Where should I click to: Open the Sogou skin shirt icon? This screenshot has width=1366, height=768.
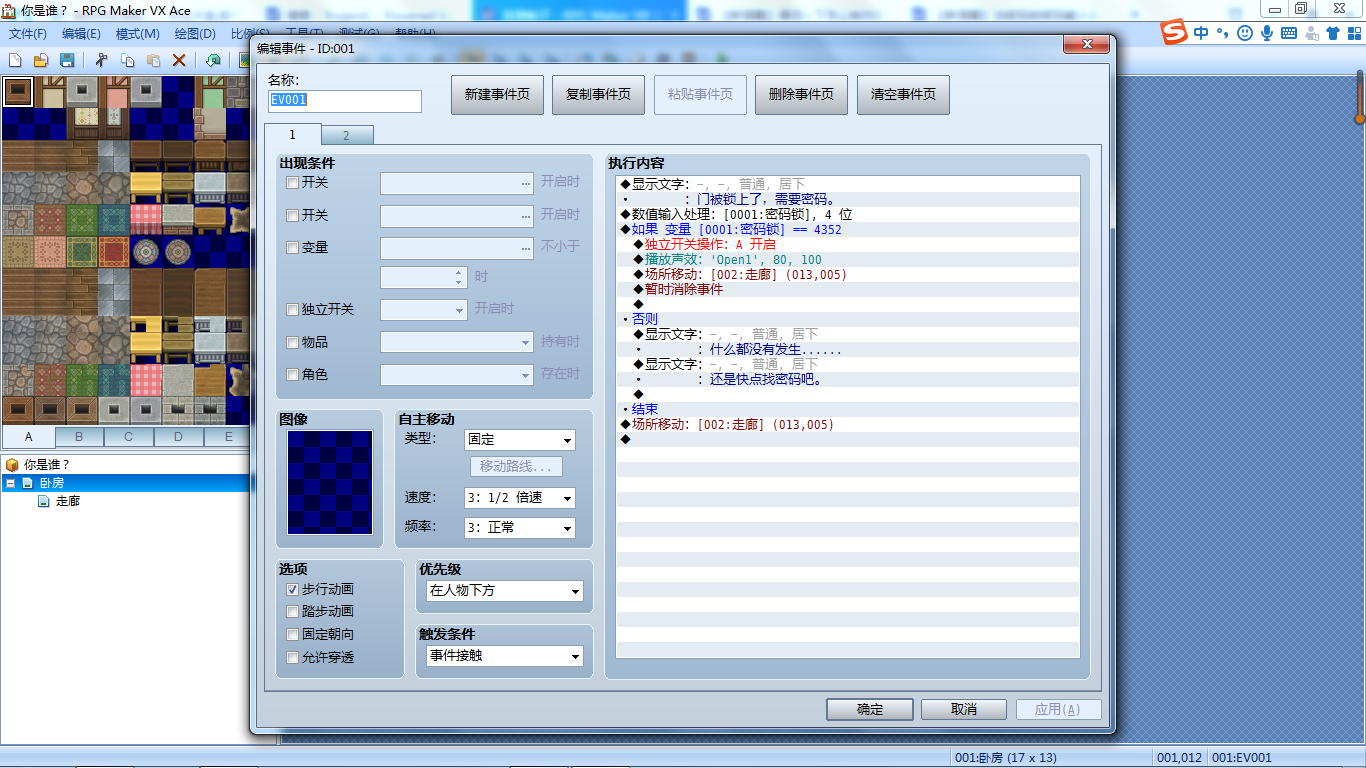coord(1333,33)
